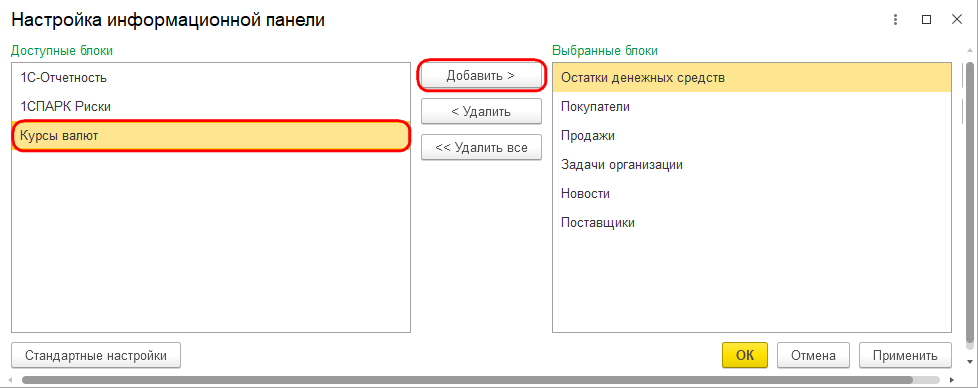Confirm with the yellow ОК button
978x388 pixels.
coord(745,356)
